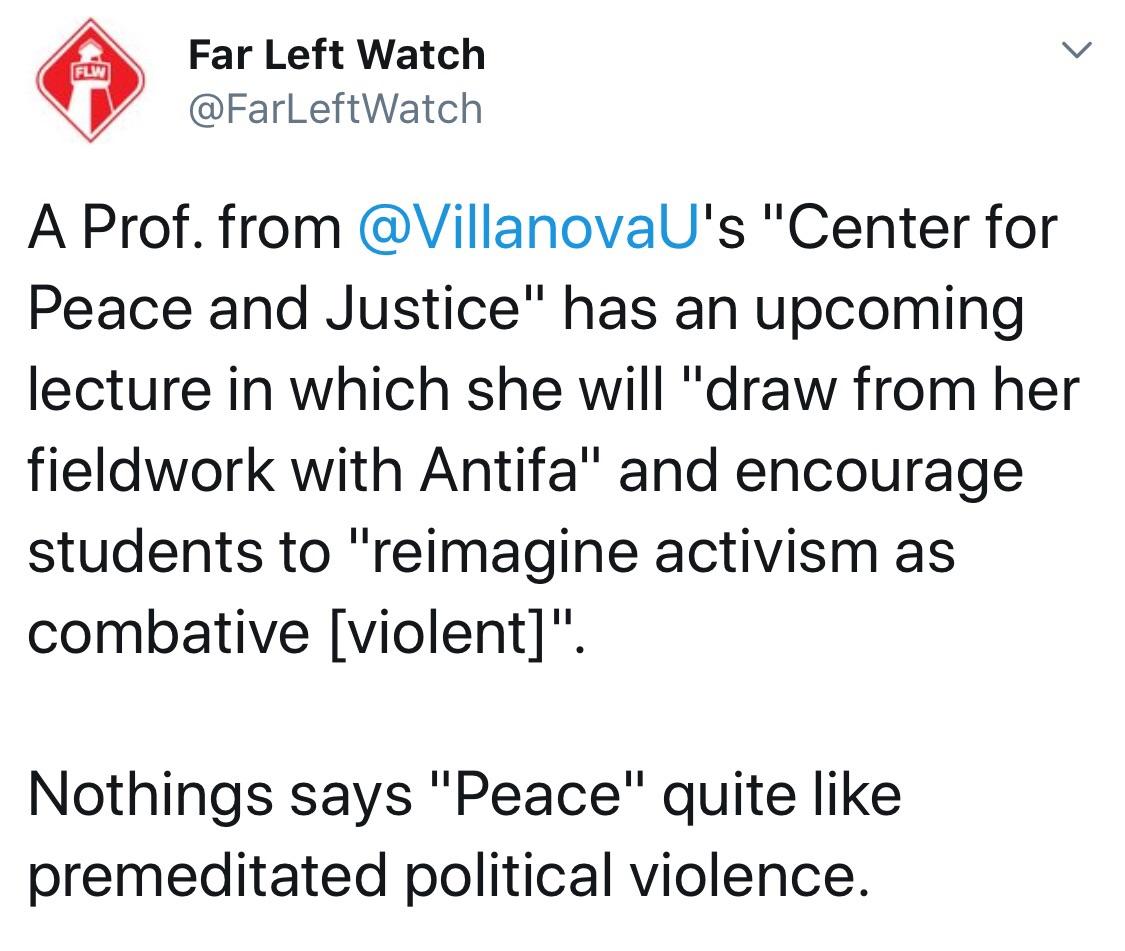Viewport: 1125px width, 951px height.
Task: Click the bracketed word [violent]
Action: tap(437, 633)
